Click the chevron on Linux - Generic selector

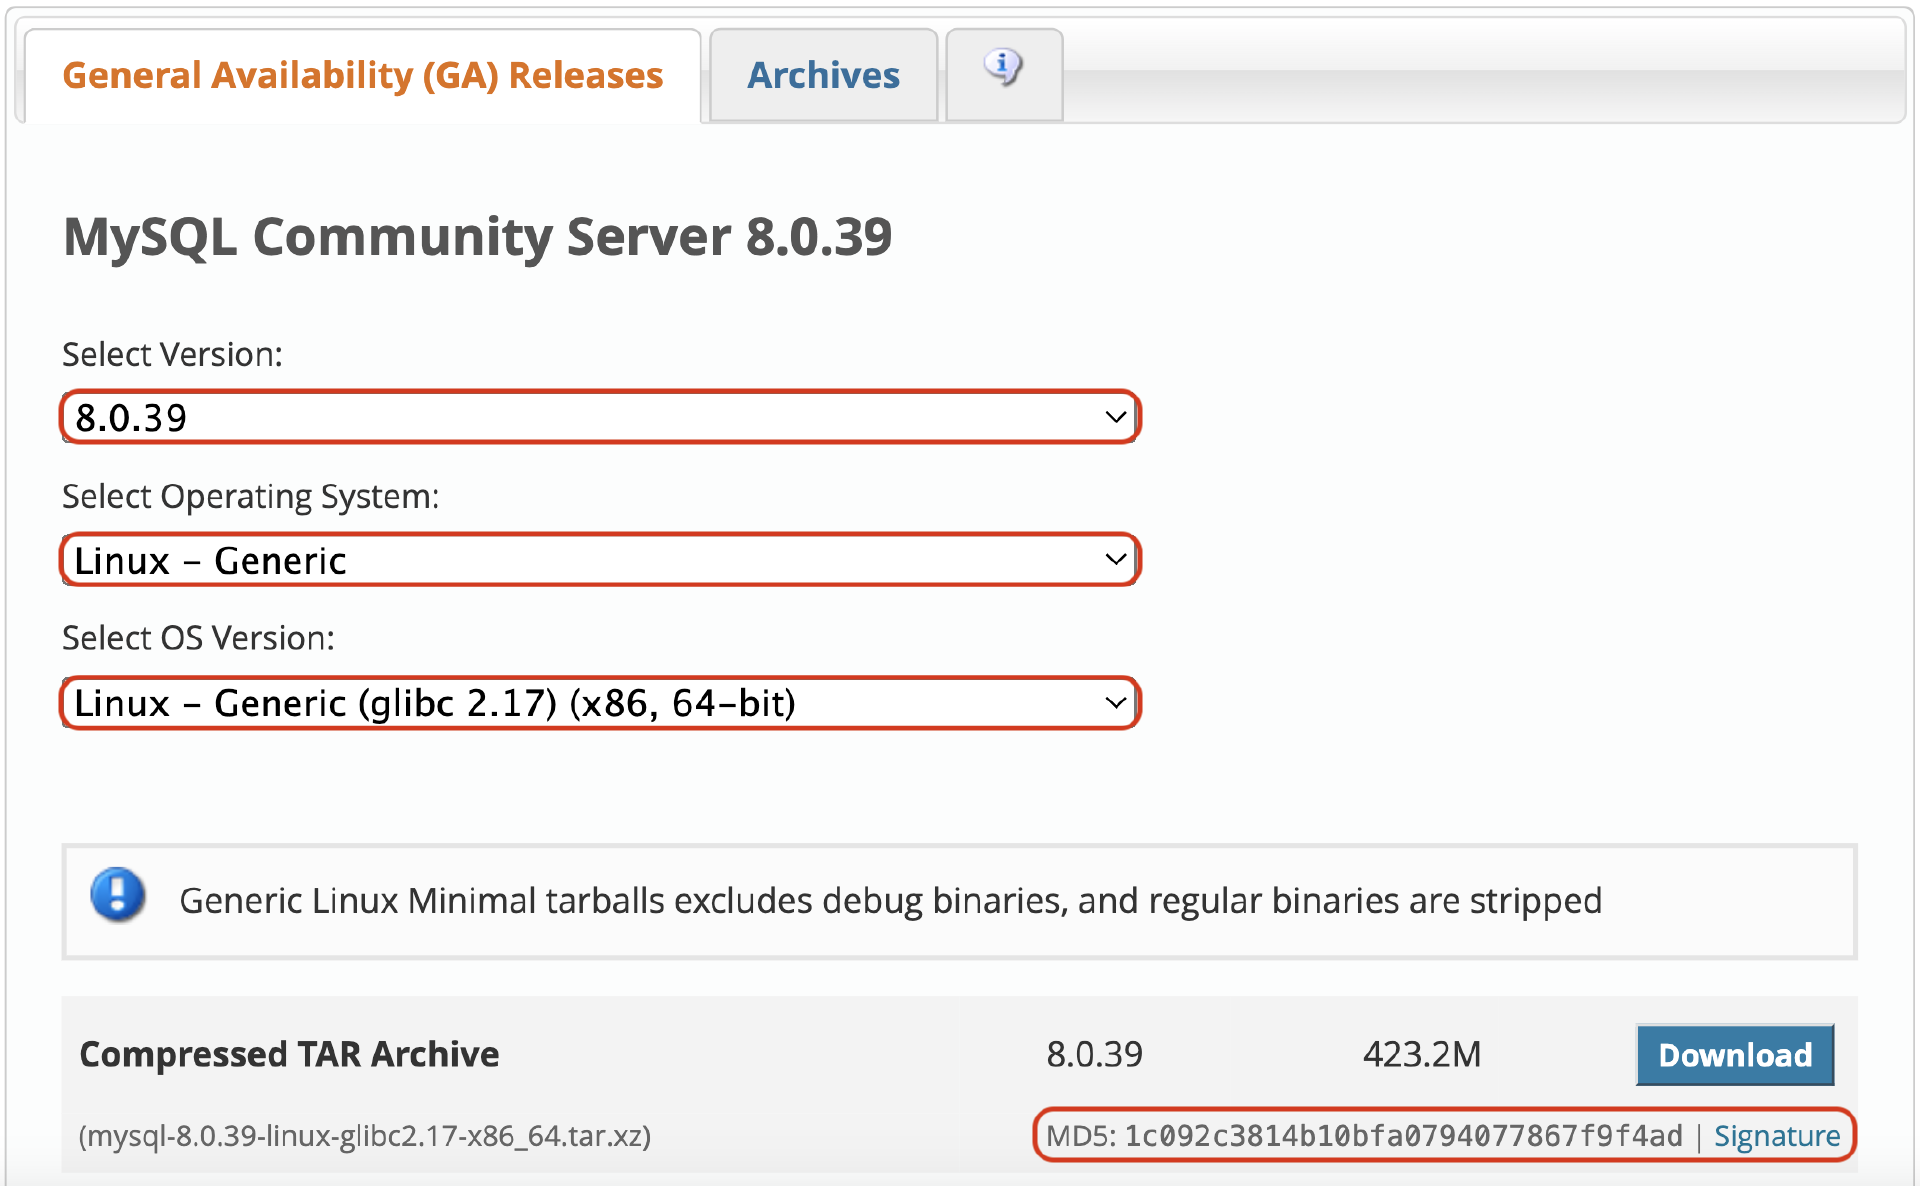tap(1116, 560)
